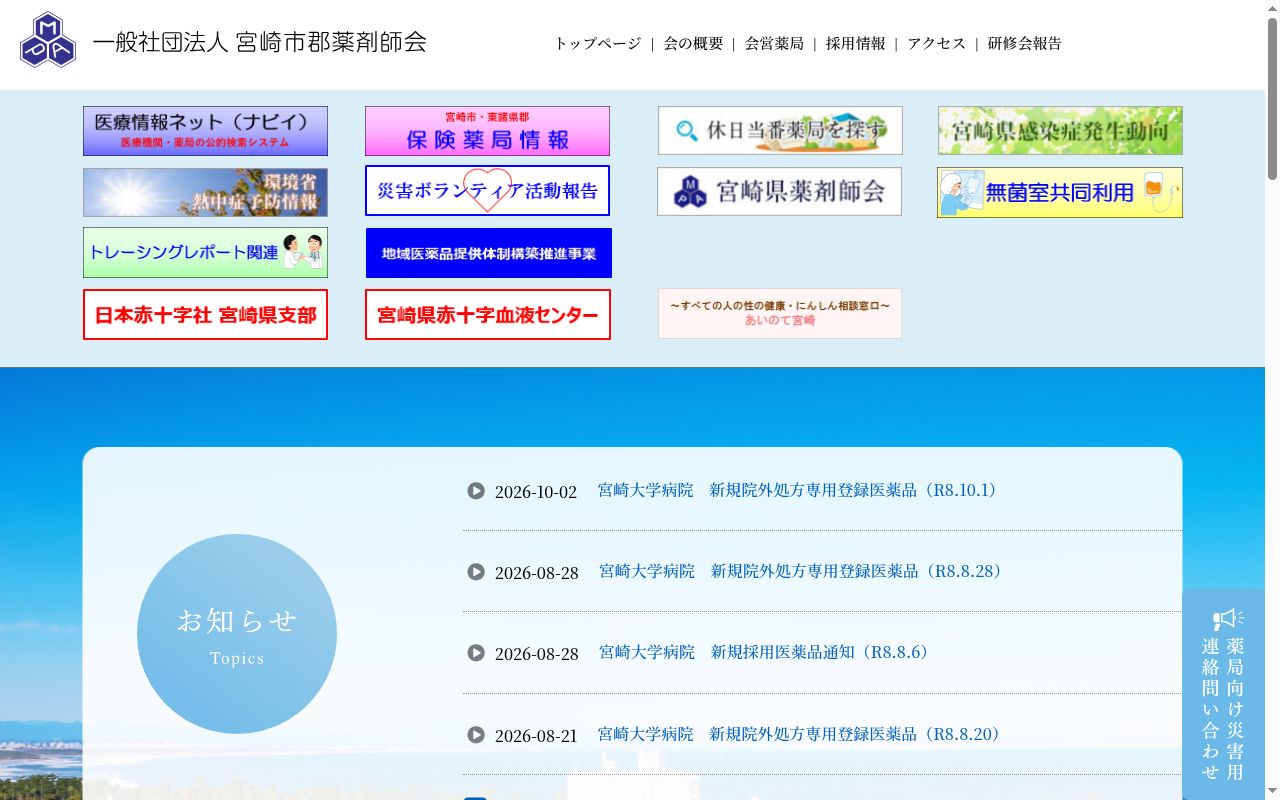Open the あいのて宮崎 consultation banner
Screen dimensions: 1280x800
pyautogui.click(x=780, y=314)
